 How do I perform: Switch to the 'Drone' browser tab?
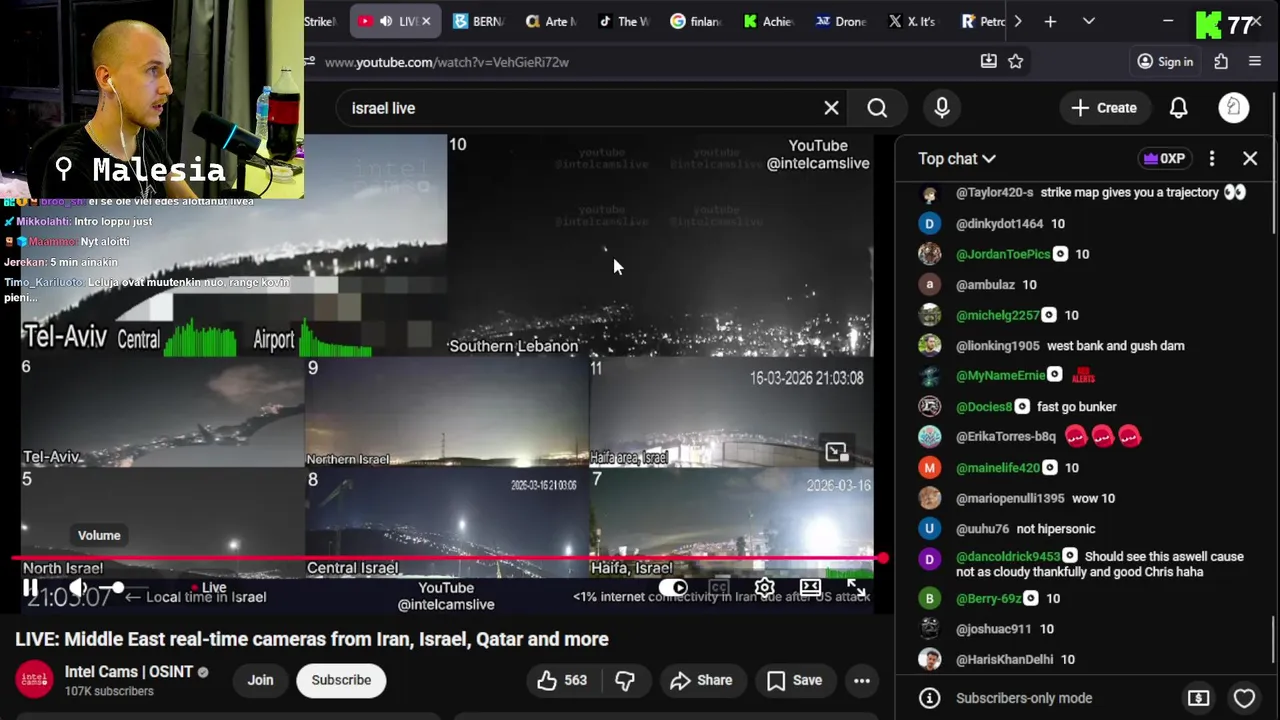tap(841, 21)
